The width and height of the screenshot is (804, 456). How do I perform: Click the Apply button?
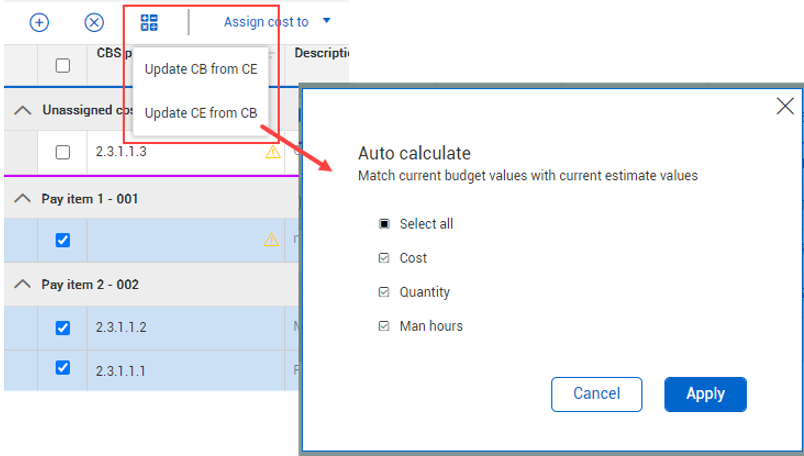click(705, 394)
